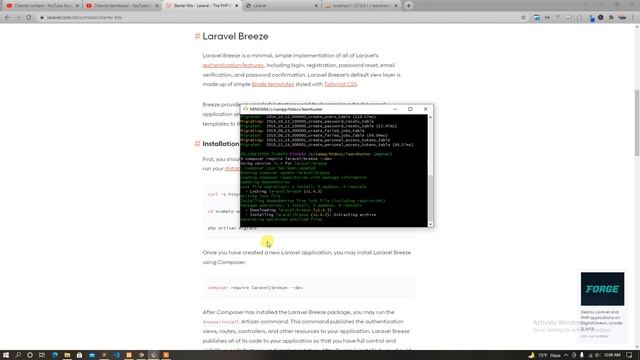The height and width of the screenshot is (360, 640).
Task: Open the XAMPP icon on the taskbar
Action: pyautogui.click(x=166, y=355)
